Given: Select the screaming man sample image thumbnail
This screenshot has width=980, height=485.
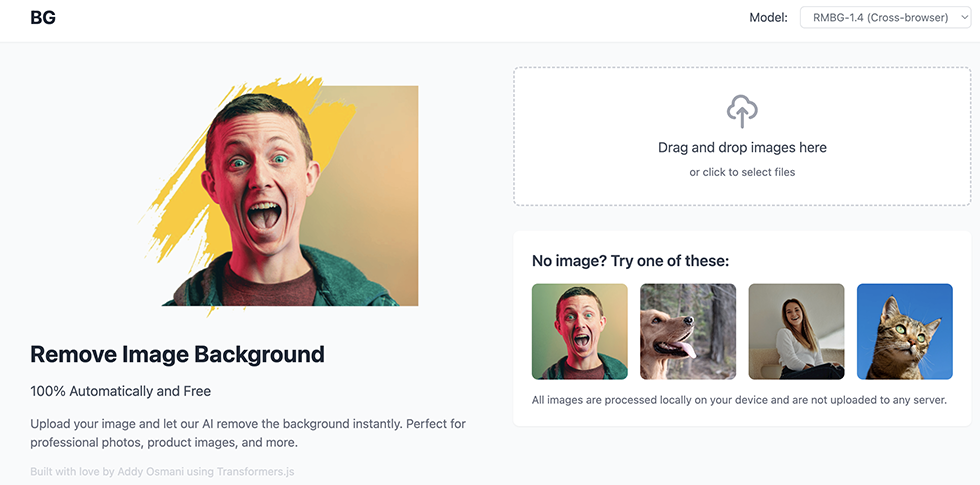Looking at the screenshot, I should pos(579,331).
